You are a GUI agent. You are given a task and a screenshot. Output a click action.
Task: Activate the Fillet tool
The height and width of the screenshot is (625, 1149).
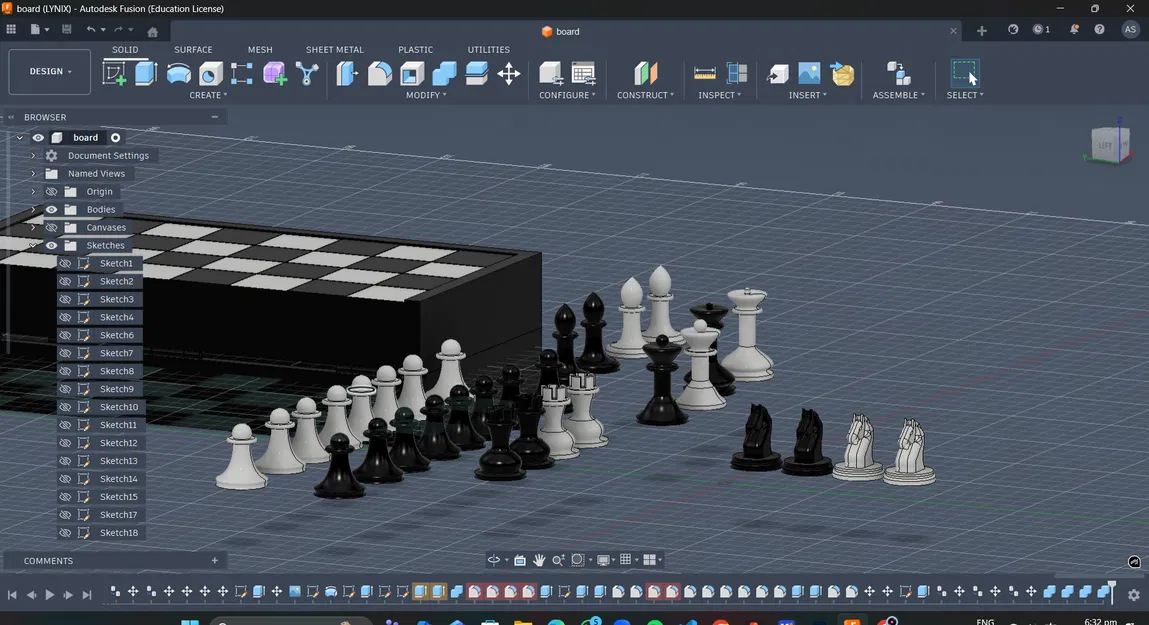(380, 73)
